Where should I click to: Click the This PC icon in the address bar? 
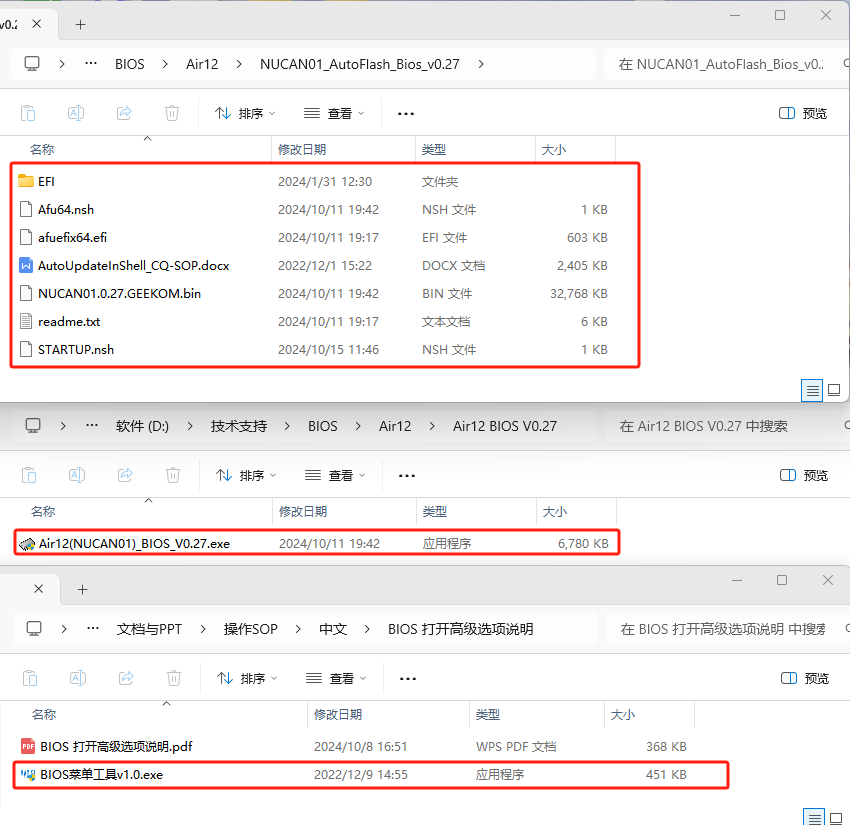pos(31,63)
